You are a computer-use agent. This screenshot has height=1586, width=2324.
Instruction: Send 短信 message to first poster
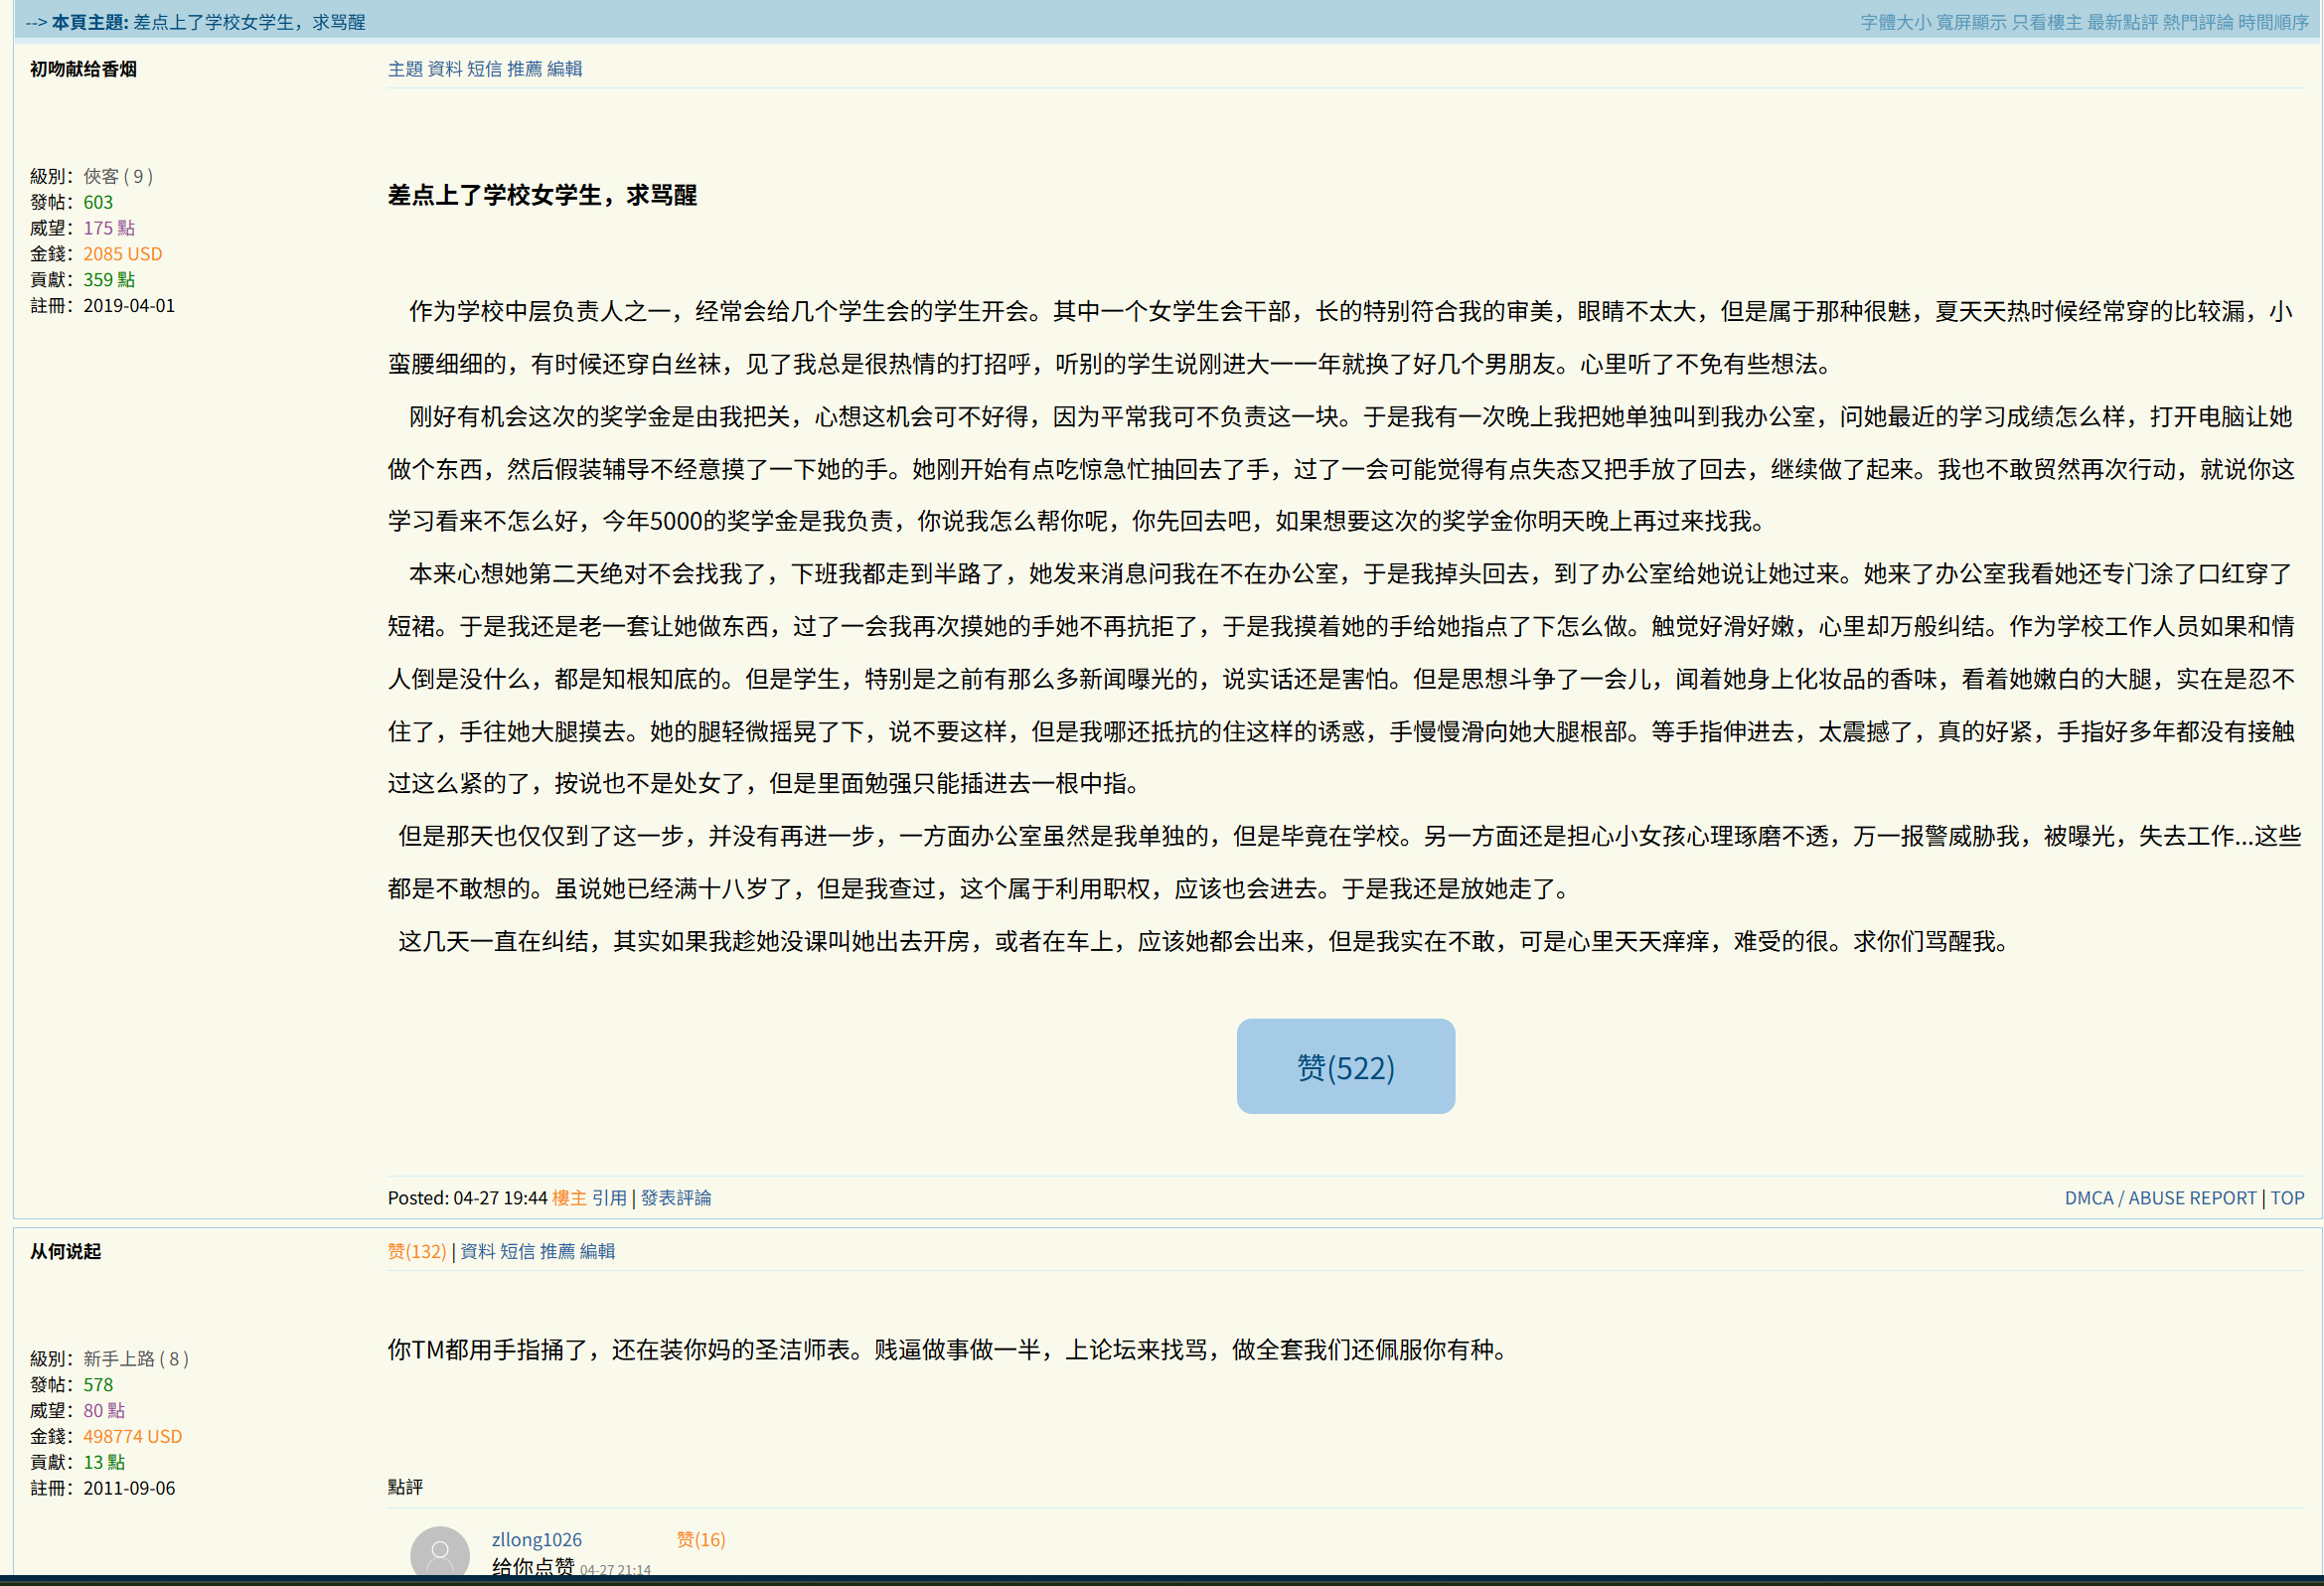pos(484,69)
